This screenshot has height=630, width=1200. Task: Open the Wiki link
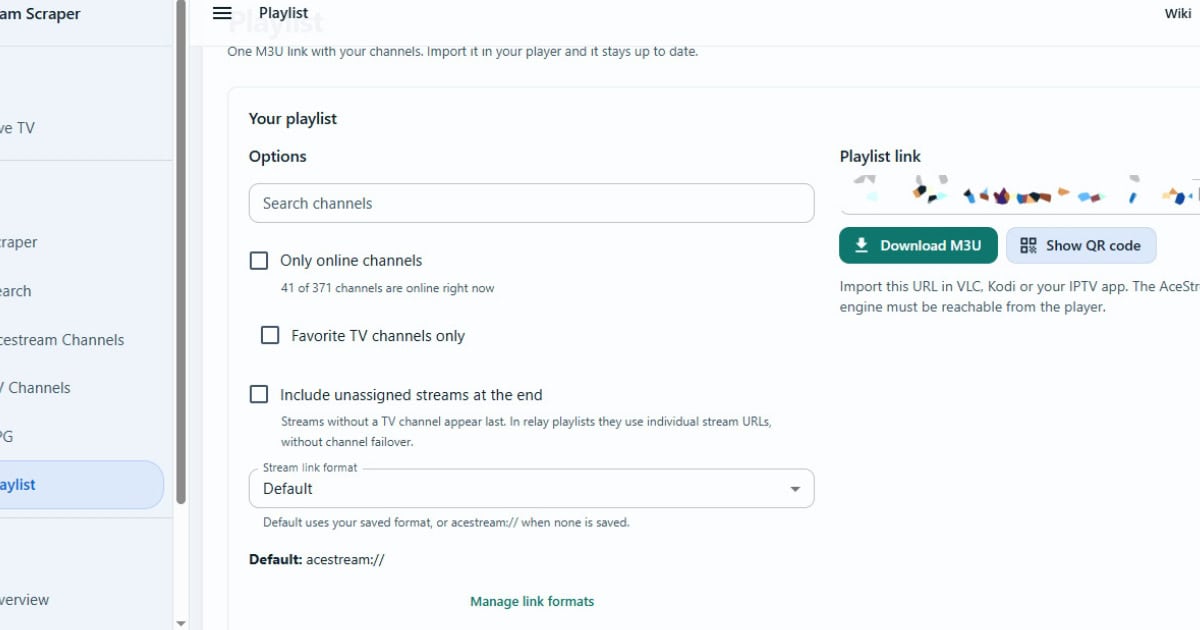(1178, 13)
